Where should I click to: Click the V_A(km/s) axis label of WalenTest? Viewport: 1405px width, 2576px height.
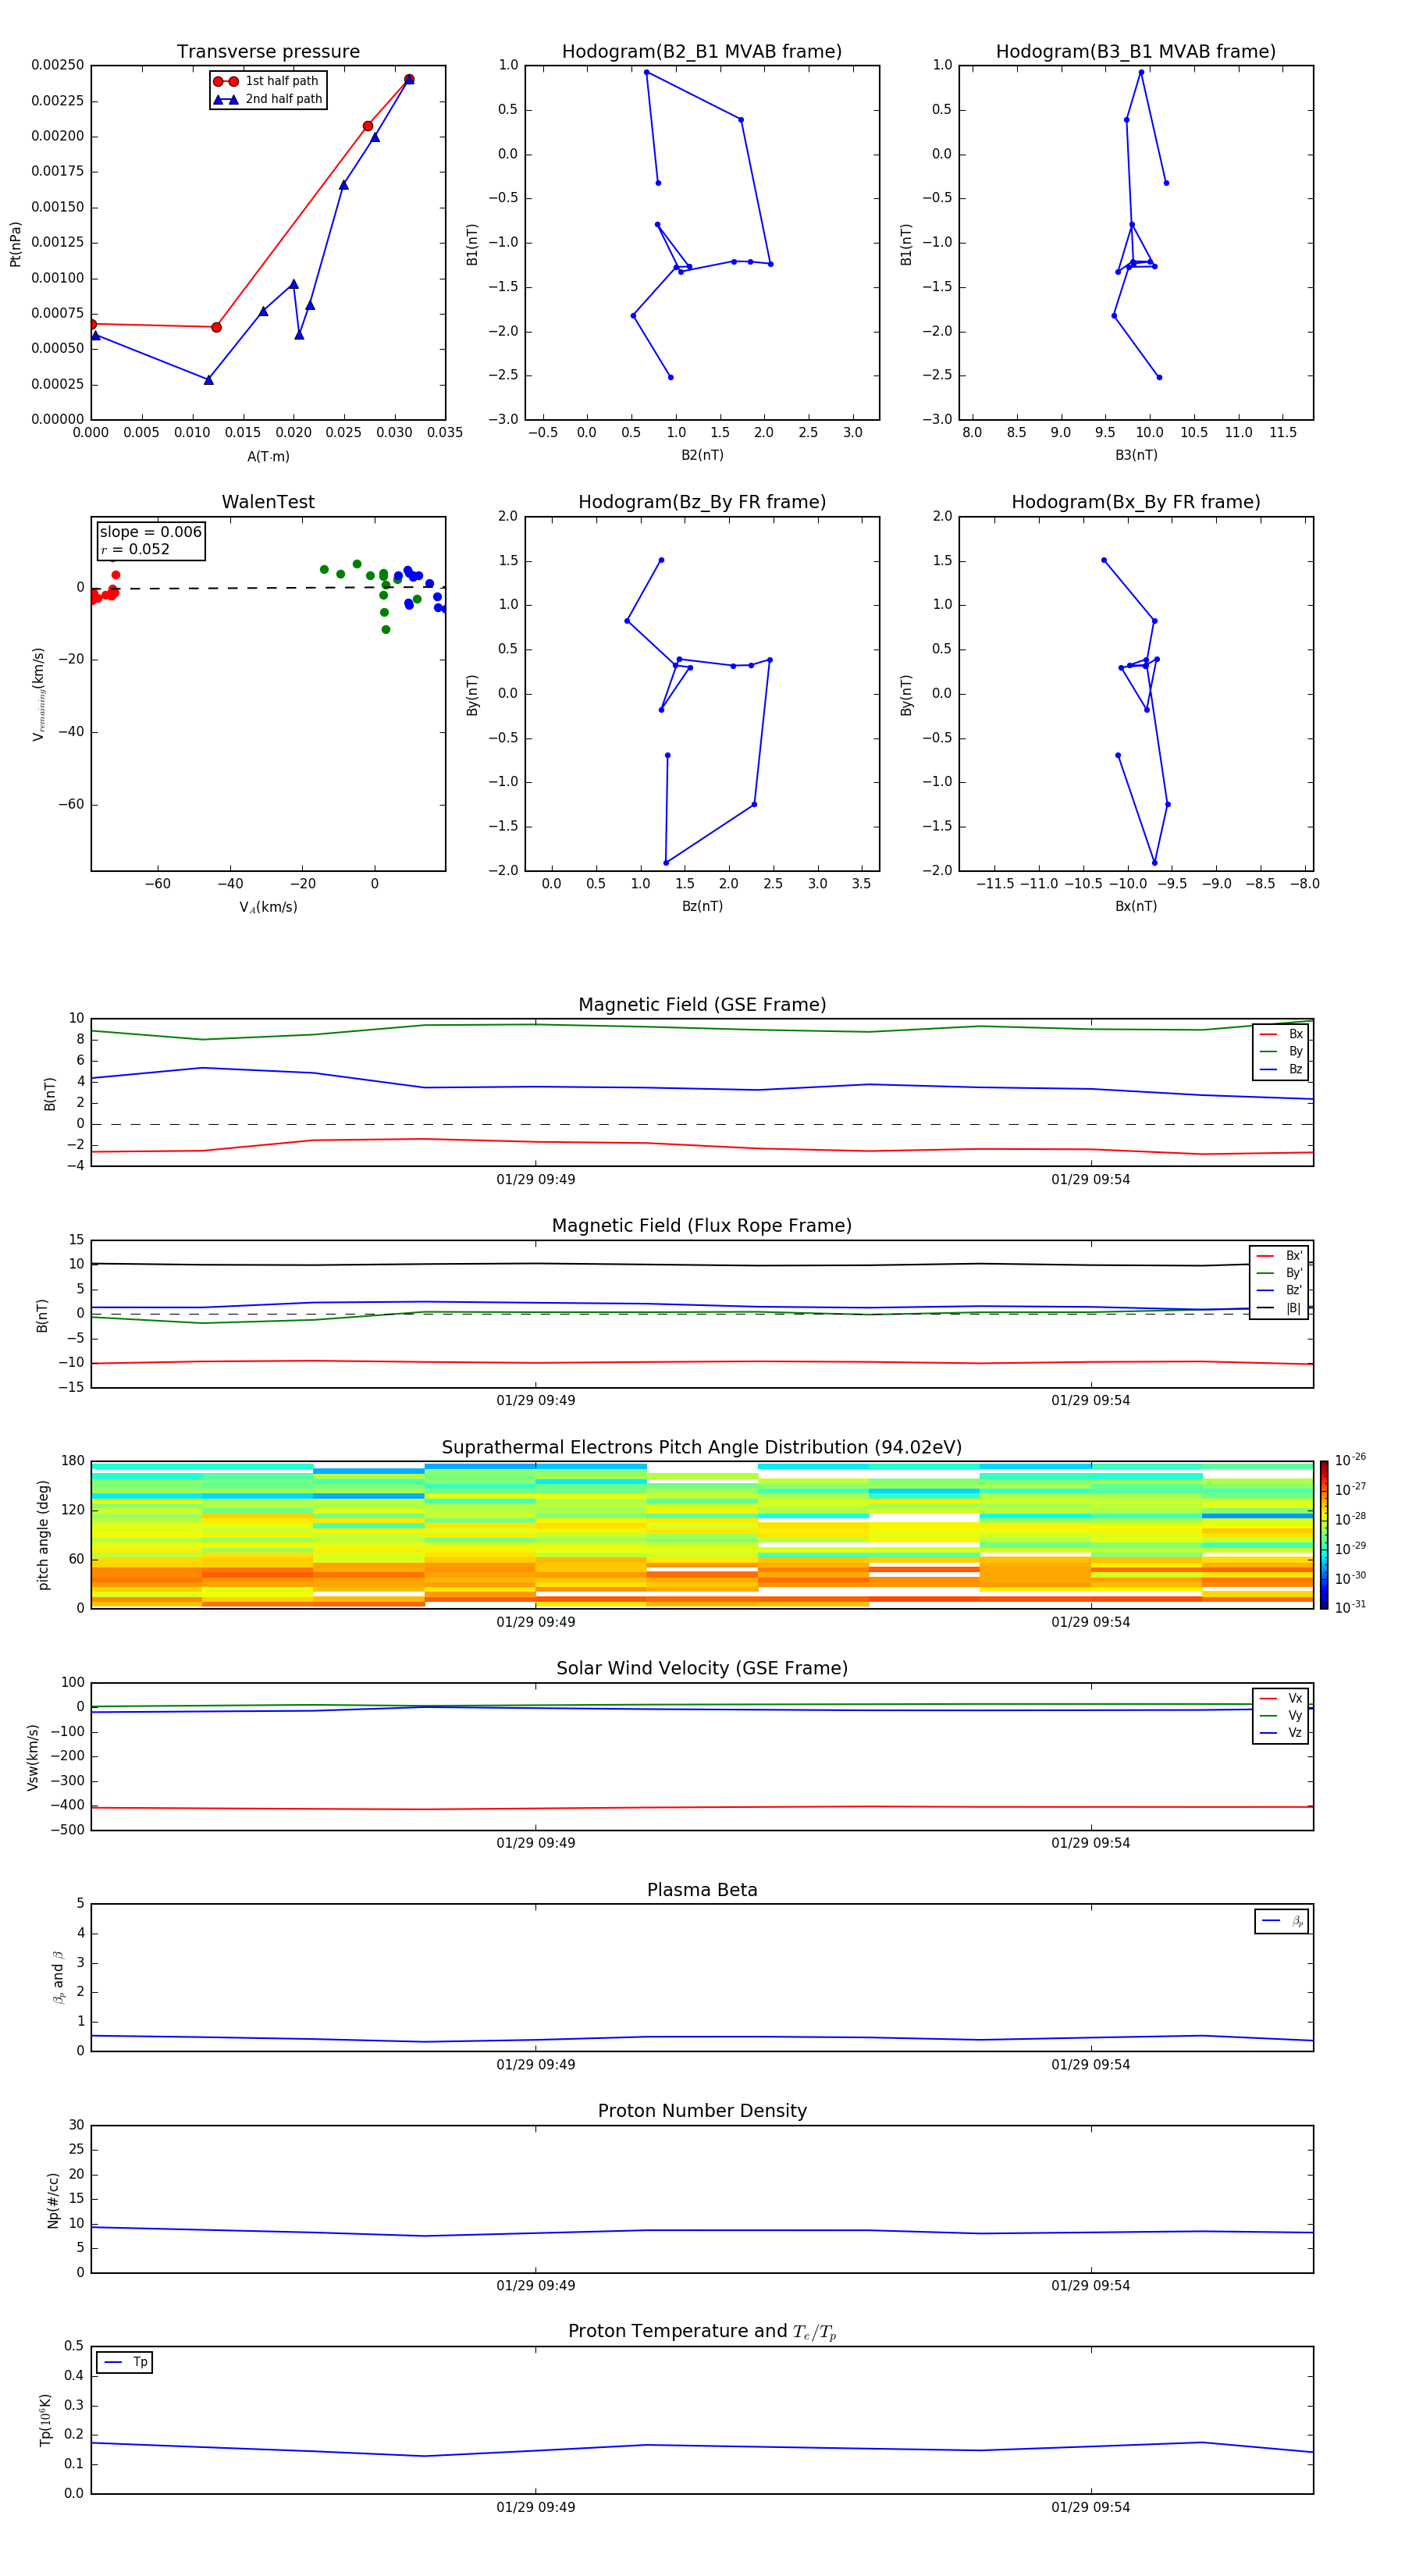pos(268,907)
